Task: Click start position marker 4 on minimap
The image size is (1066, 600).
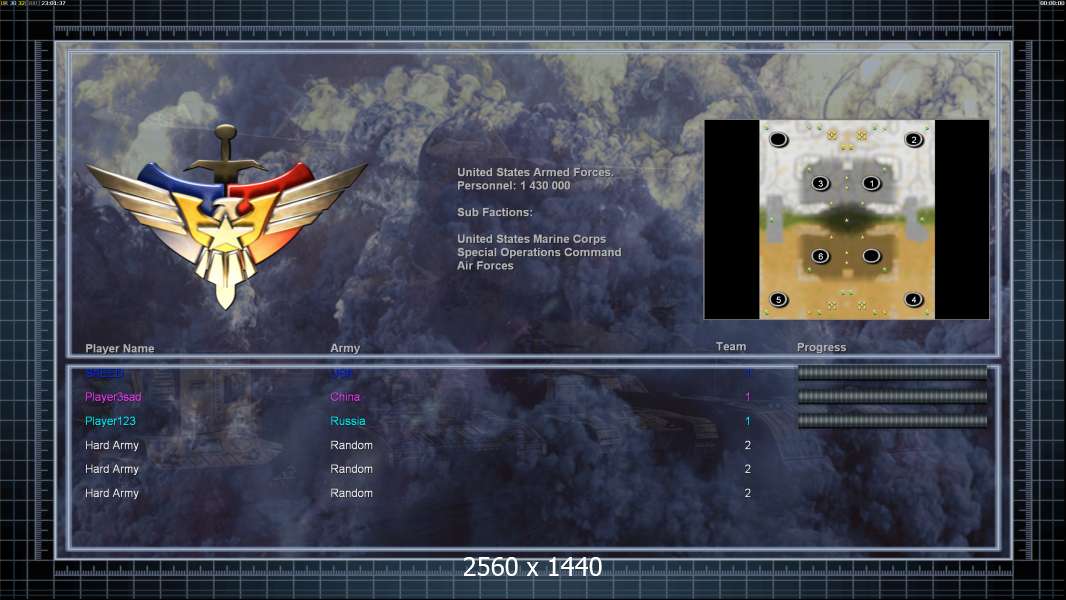Action: [x=914, y=299]
